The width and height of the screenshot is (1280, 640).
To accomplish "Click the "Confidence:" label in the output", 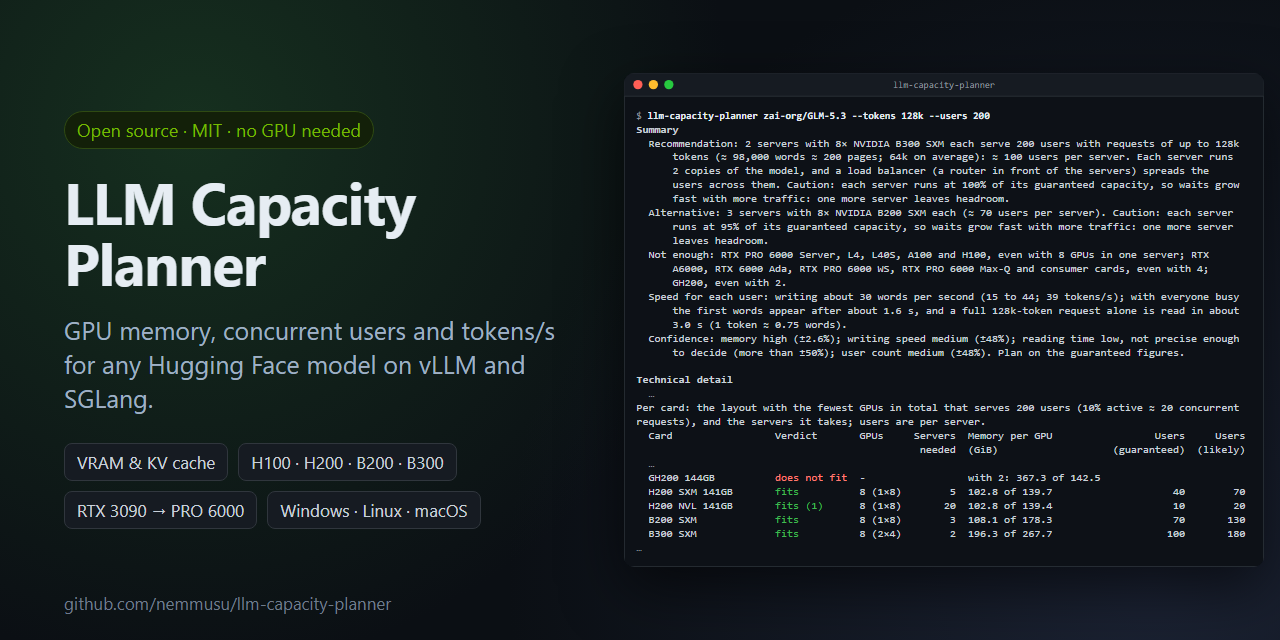I will coord(681,339).
